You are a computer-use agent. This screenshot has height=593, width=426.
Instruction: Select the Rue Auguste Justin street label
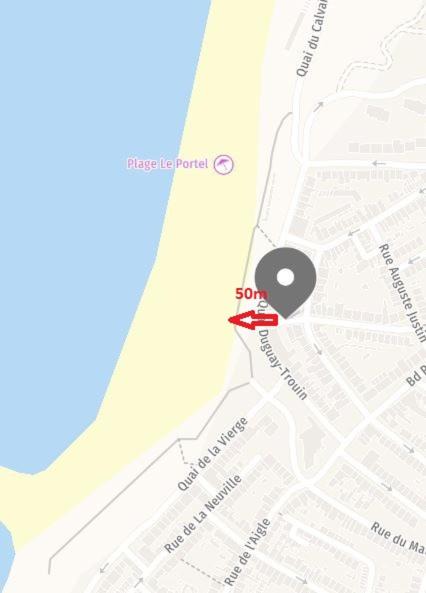point(402,293)
